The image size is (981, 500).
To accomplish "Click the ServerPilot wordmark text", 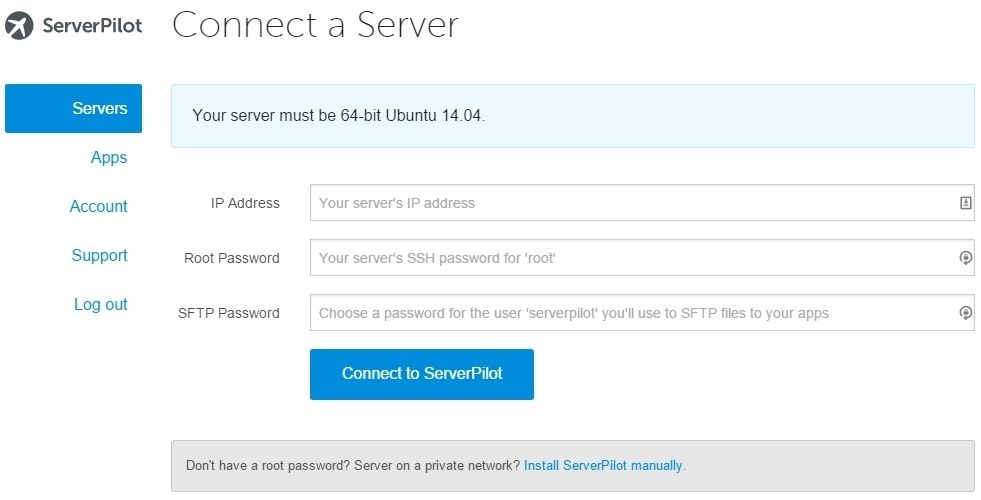I will pyautogui.click(x=92, y=26).
